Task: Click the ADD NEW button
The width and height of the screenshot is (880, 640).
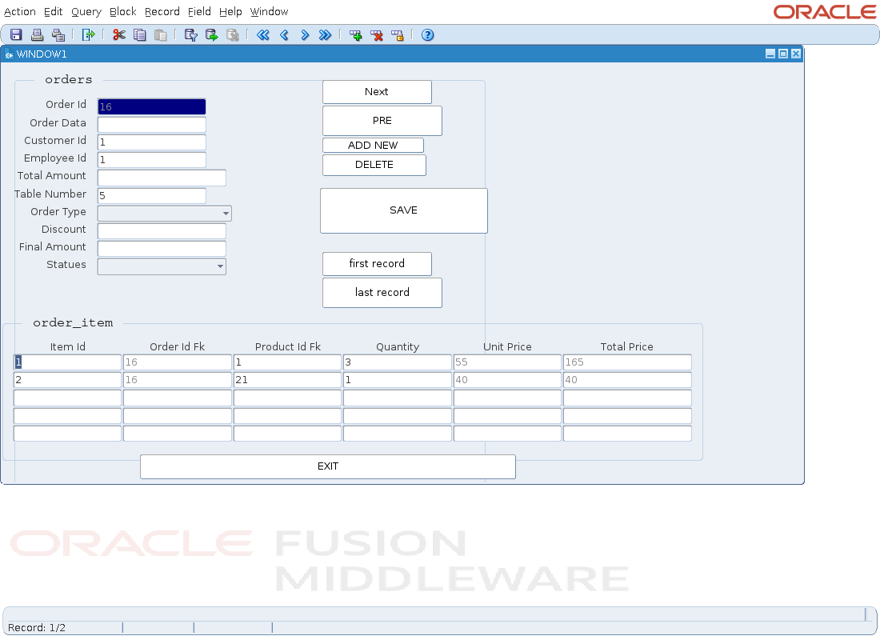Action: (x=373, y=145)
